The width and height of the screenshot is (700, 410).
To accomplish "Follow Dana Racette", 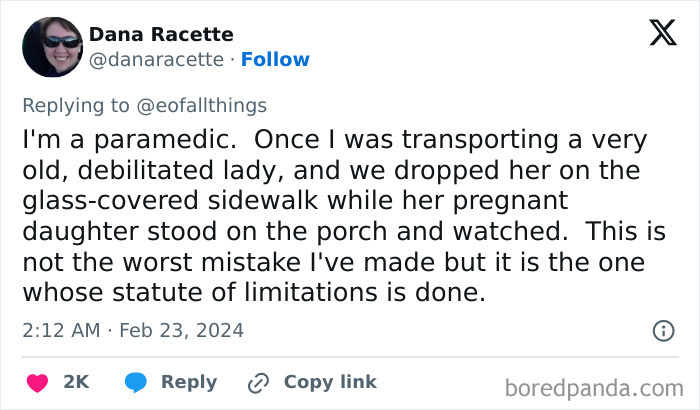I will [x=275, y=59].
